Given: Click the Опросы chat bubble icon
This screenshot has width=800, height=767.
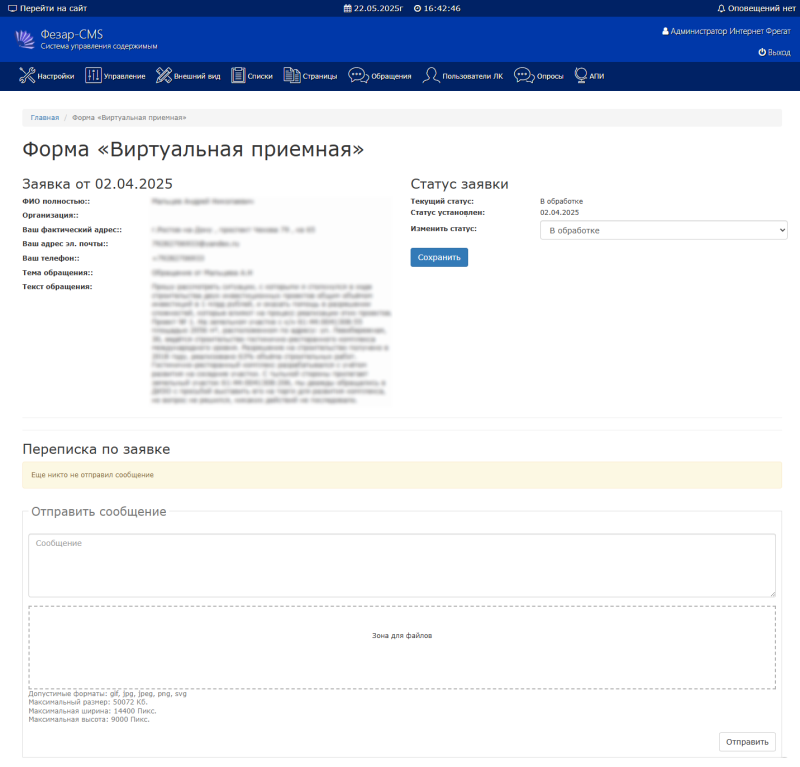Looking at the screenshot, I should click(523, 76).
